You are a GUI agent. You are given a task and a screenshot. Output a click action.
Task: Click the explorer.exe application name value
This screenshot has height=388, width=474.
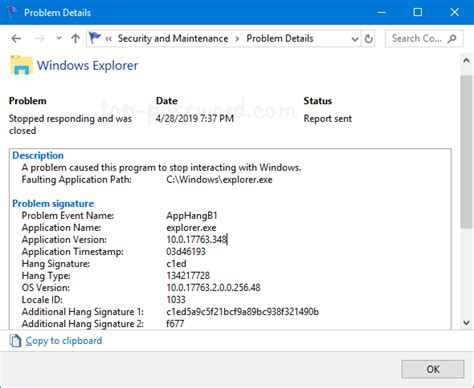(x=191, y=228)
